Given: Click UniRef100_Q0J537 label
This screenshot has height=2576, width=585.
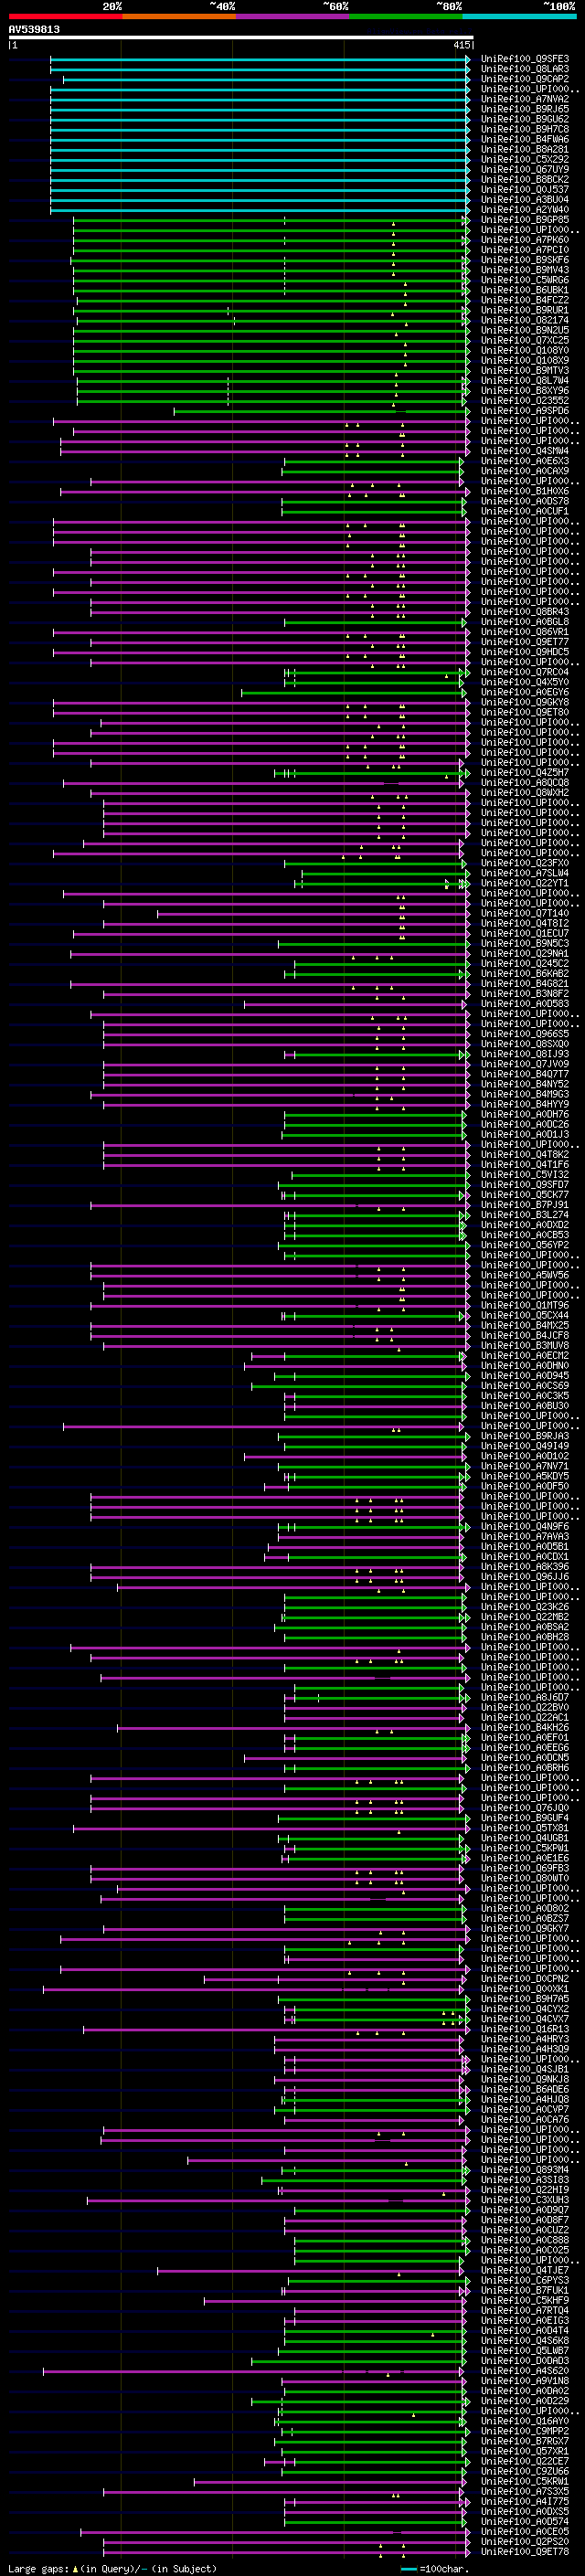Looking at the screenshot, I should coord(525,190).
